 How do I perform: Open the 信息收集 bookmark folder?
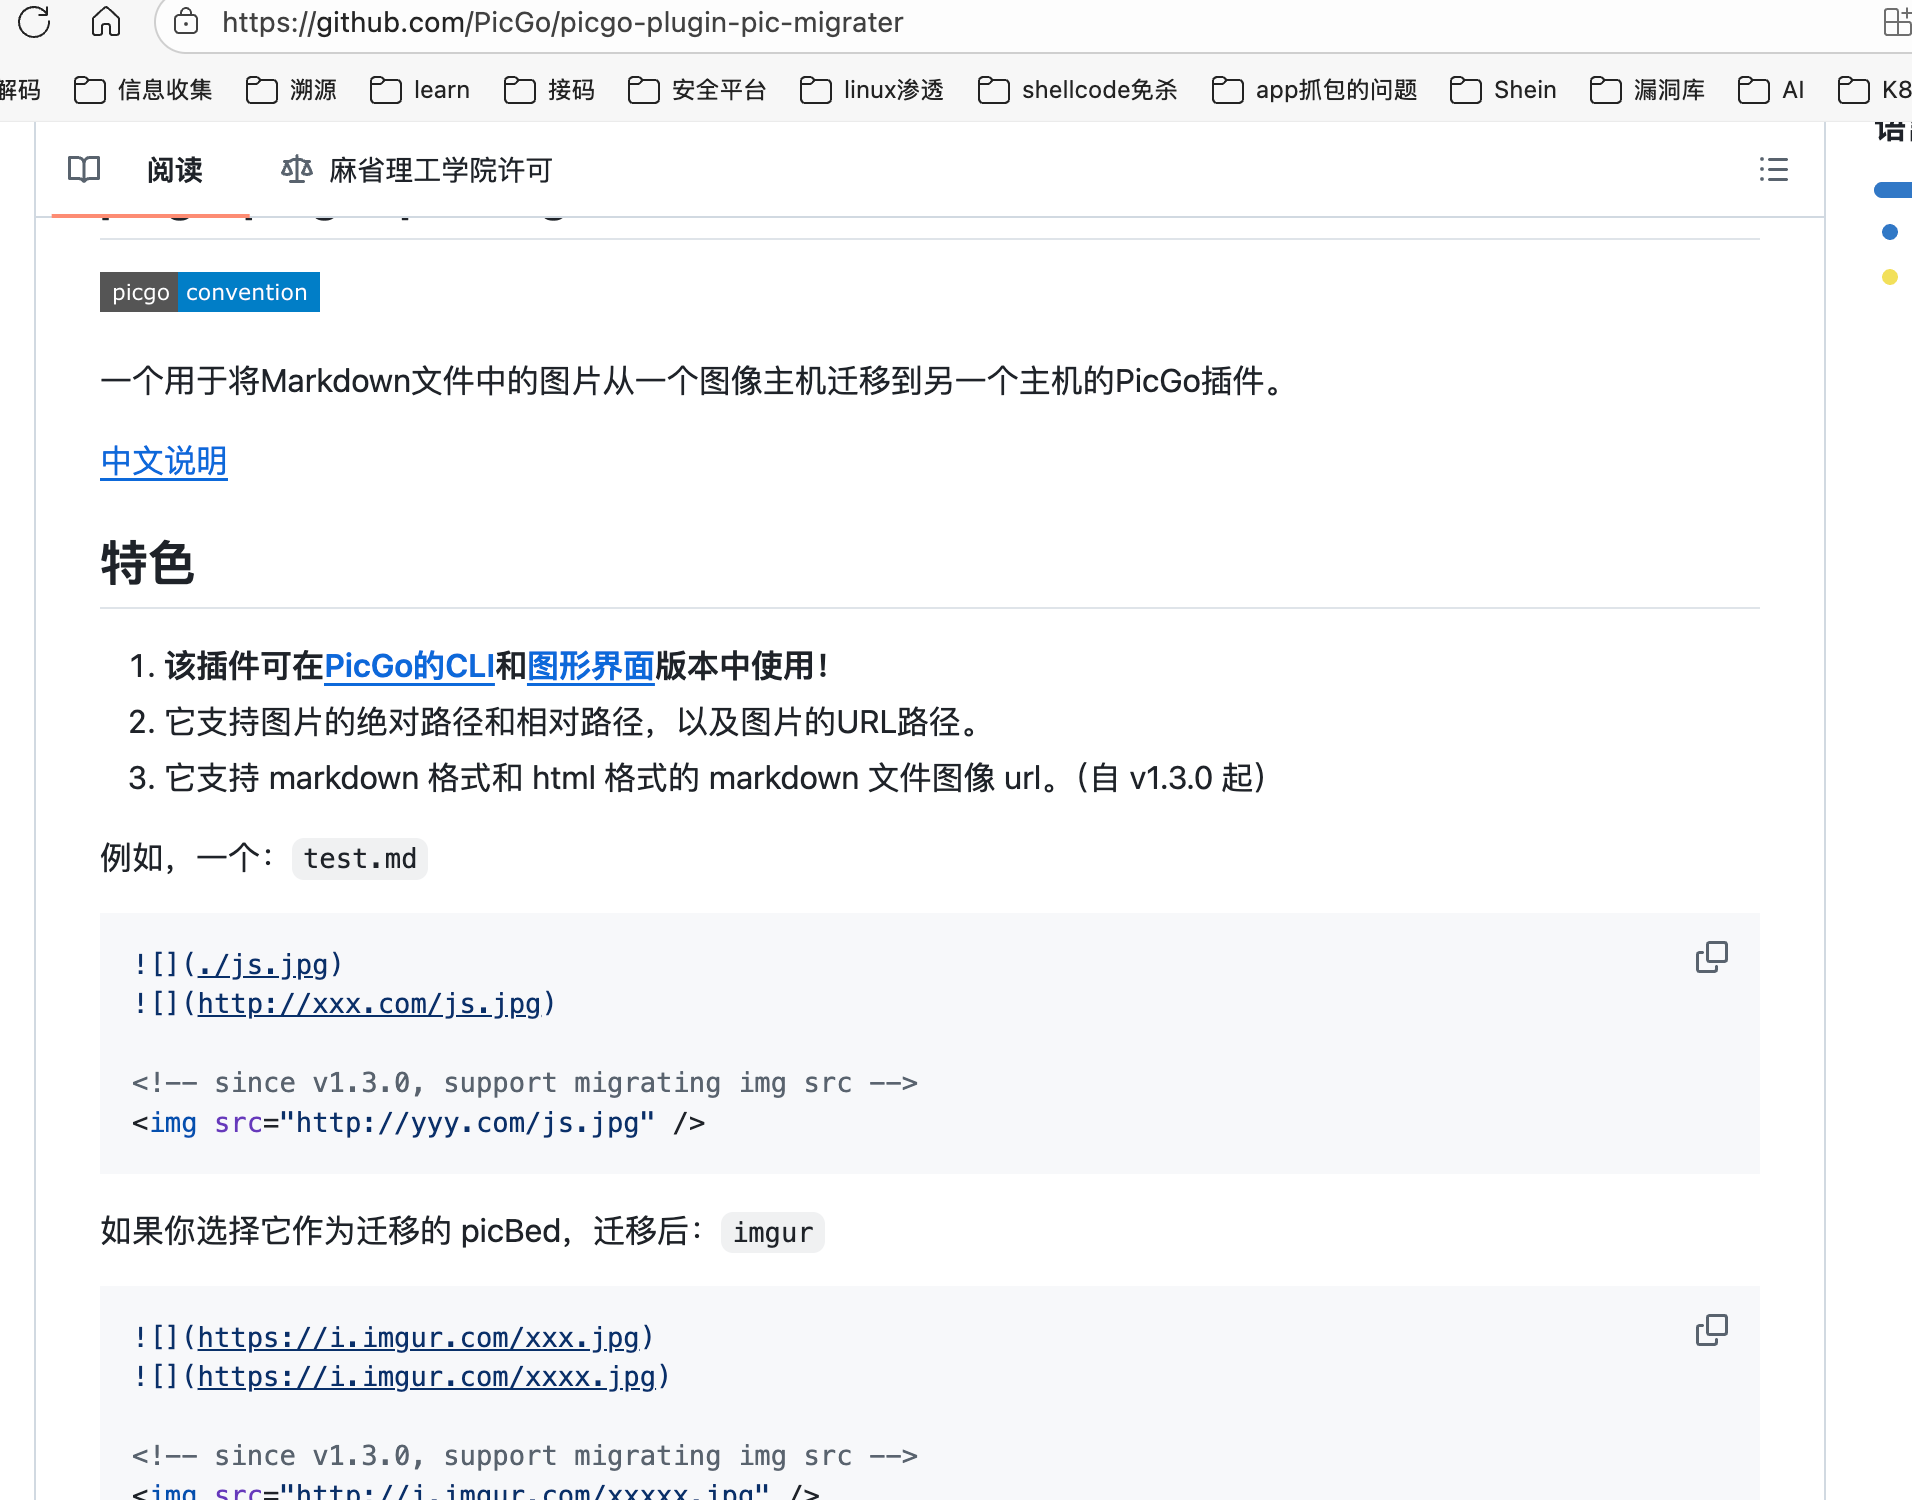(x=144, y=90)
